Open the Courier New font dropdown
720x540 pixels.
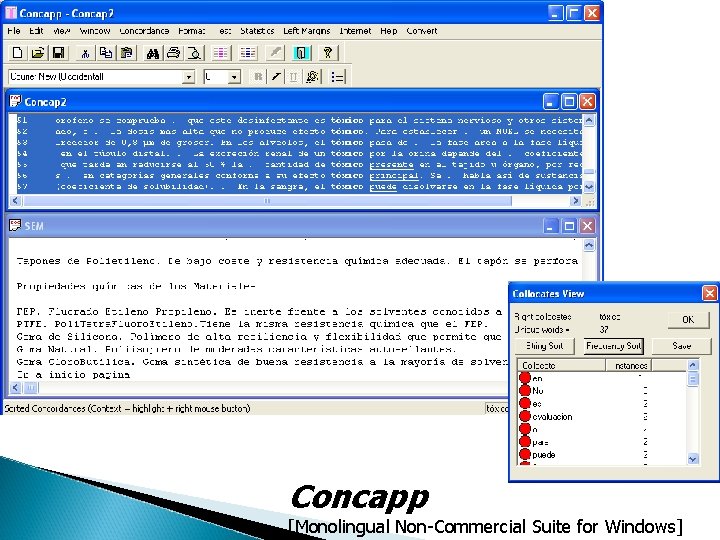click(x=188, y=77)
